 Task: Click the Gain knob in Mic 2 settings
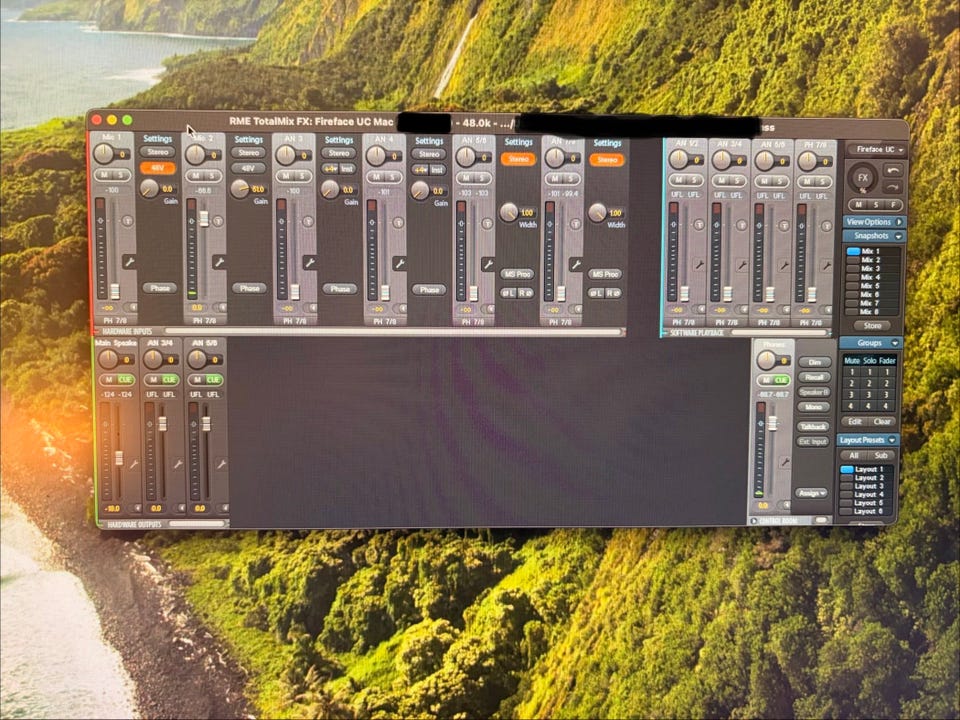239,189
